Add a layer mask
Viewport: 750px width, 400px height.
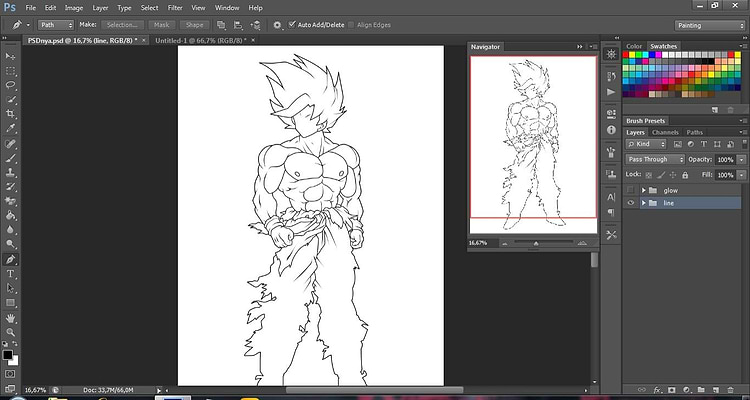click(672, 390)
